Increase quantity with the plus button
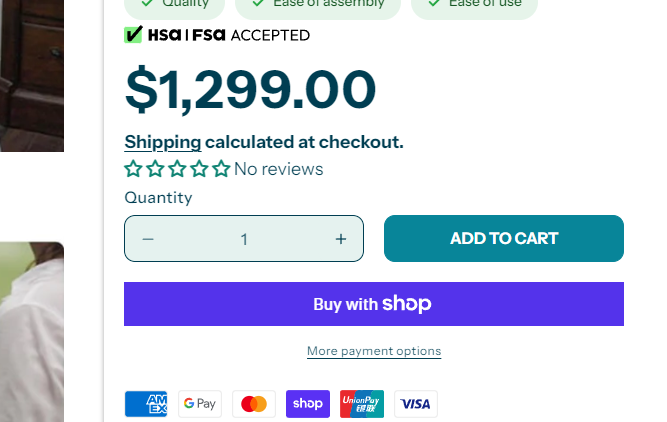The width and height of the screenshot is (667, 422). [x=341, y=239]
